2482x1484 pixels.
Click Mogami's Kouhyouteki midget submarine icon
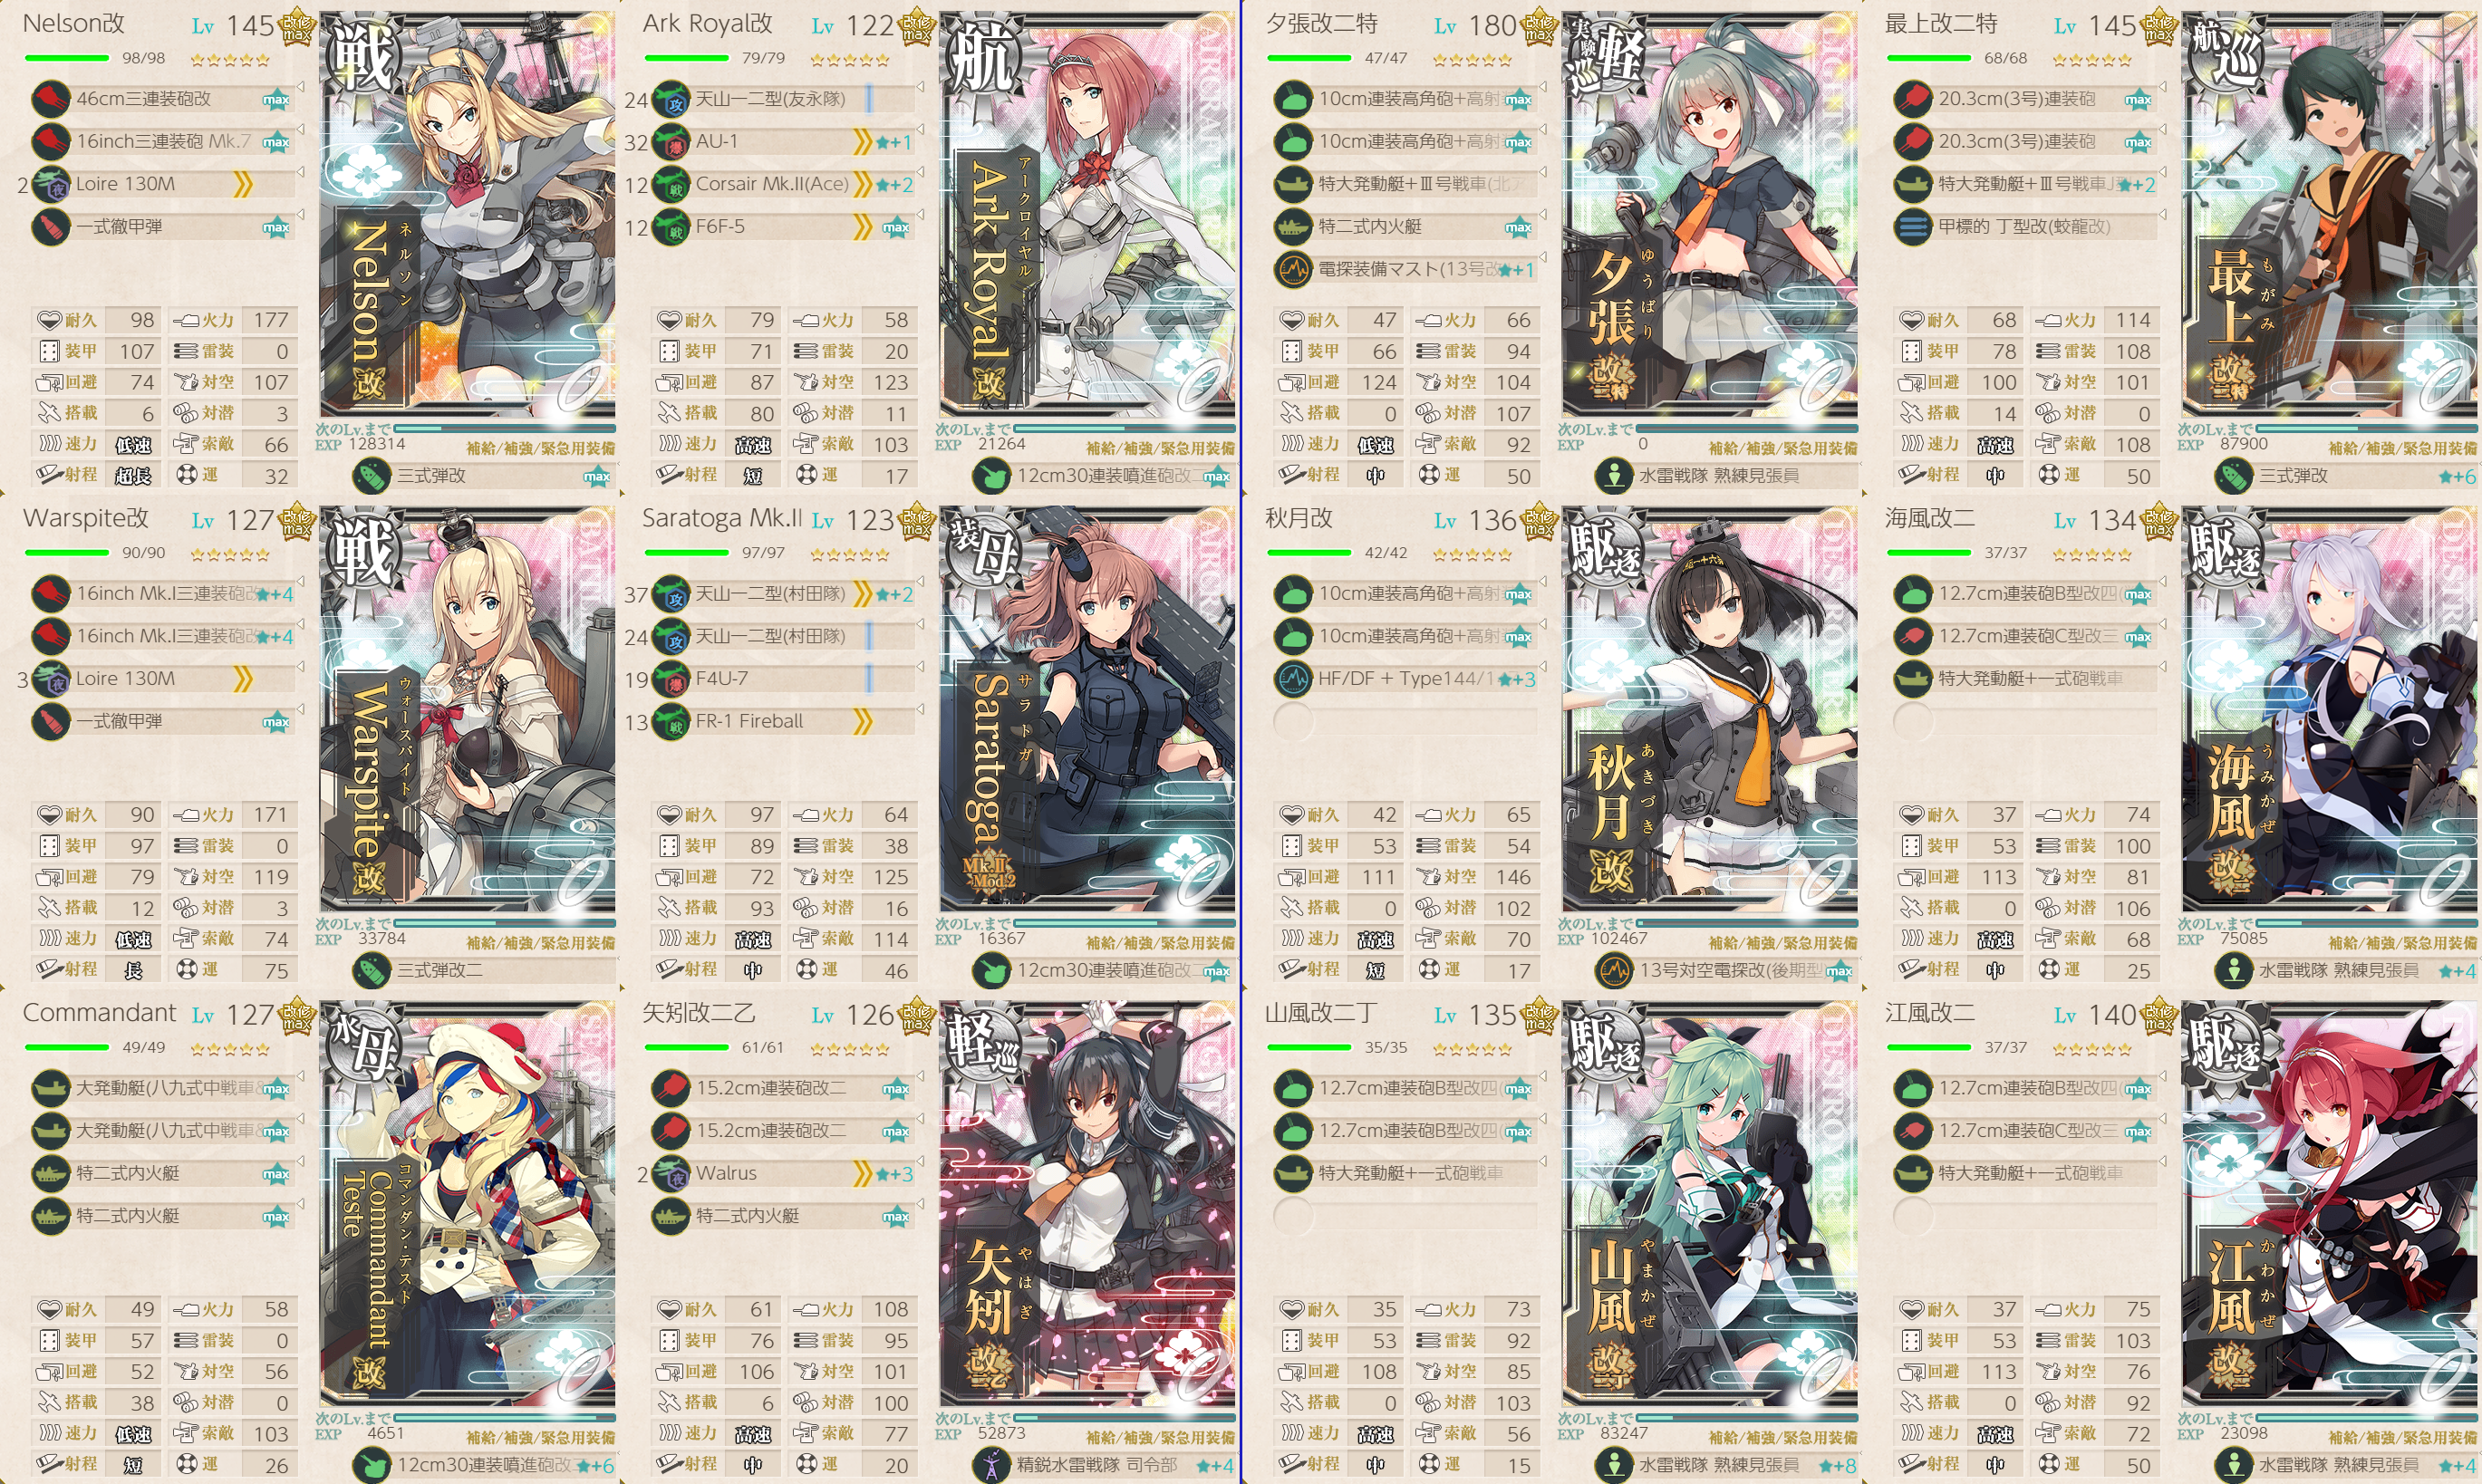[1912, 227]
